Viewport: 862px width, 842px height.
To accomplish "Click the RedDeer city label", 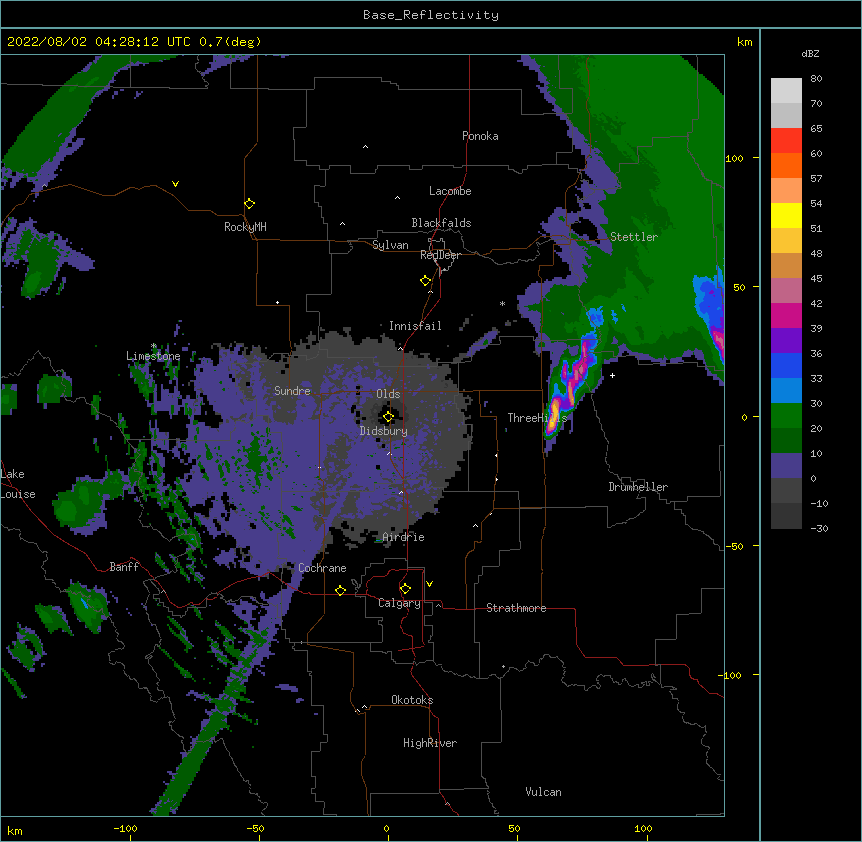I will click(x=440, y=255).
